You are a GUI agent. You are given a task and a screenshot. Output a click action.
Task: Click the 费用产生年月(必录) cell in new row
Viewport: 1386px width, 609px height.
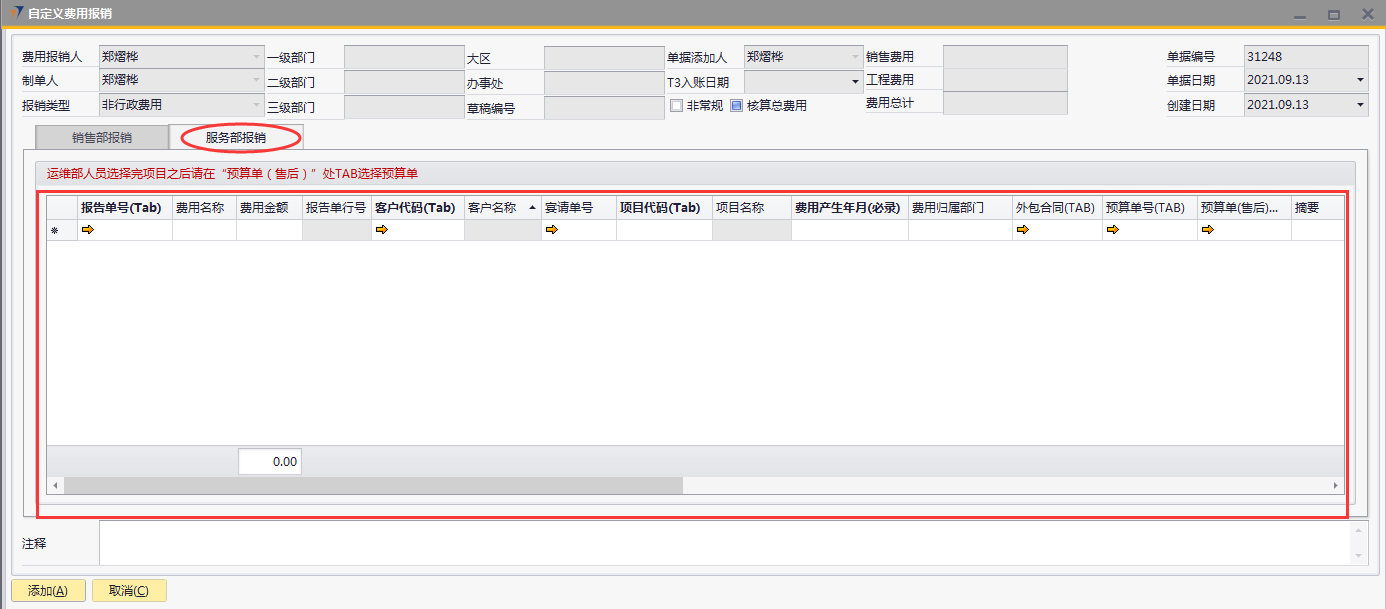(849, 230)
